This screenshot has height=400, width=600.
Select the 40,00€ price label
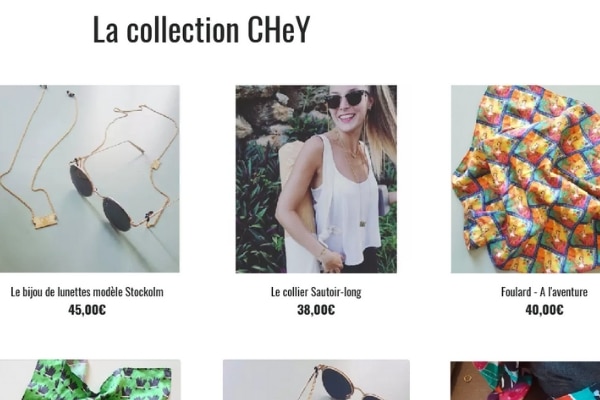click(x=544, y=309)
